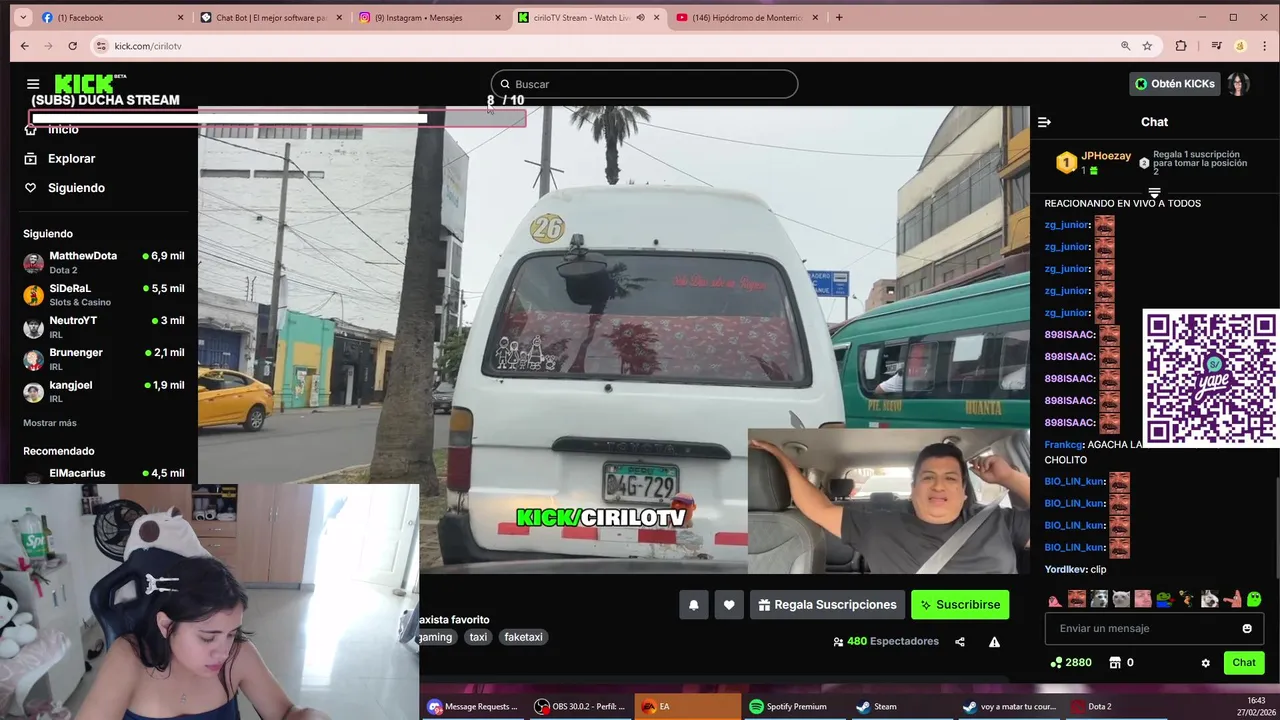Click the taxi tag

click(478, 637)
